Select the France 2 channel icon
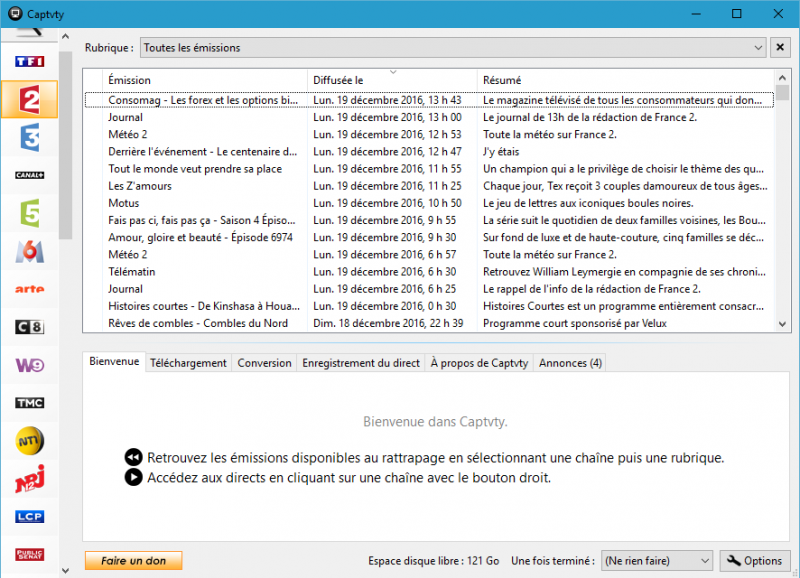 tap(30, 99)
